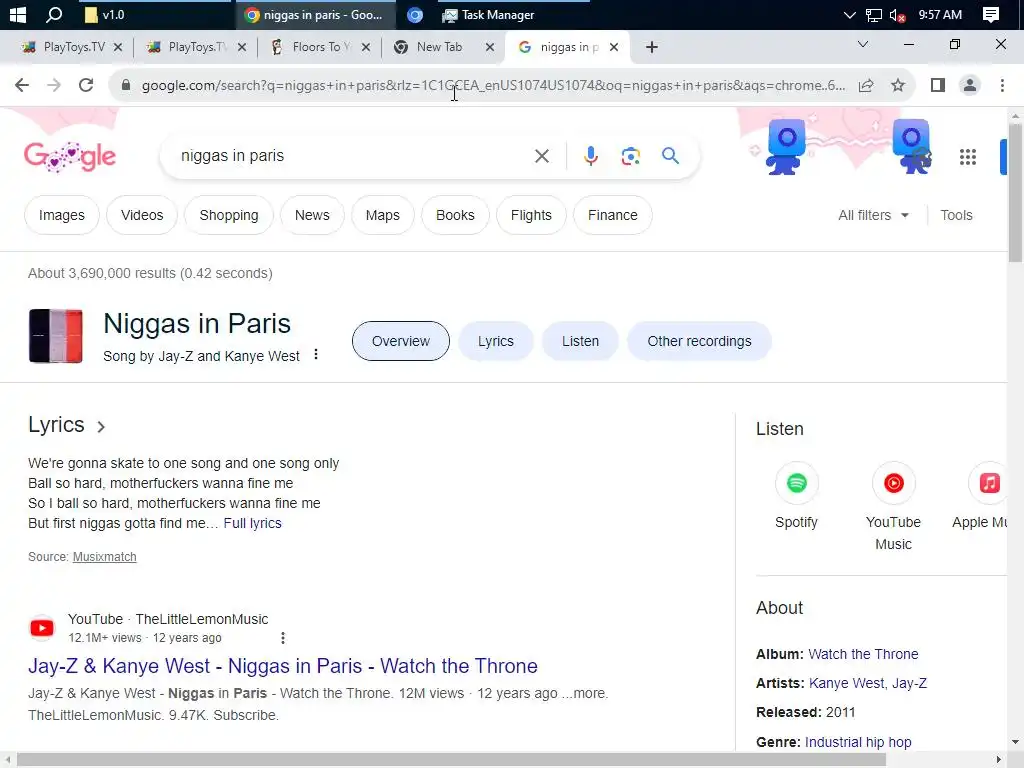
Task: Open more options beside song subtitle
Action: 316,354
